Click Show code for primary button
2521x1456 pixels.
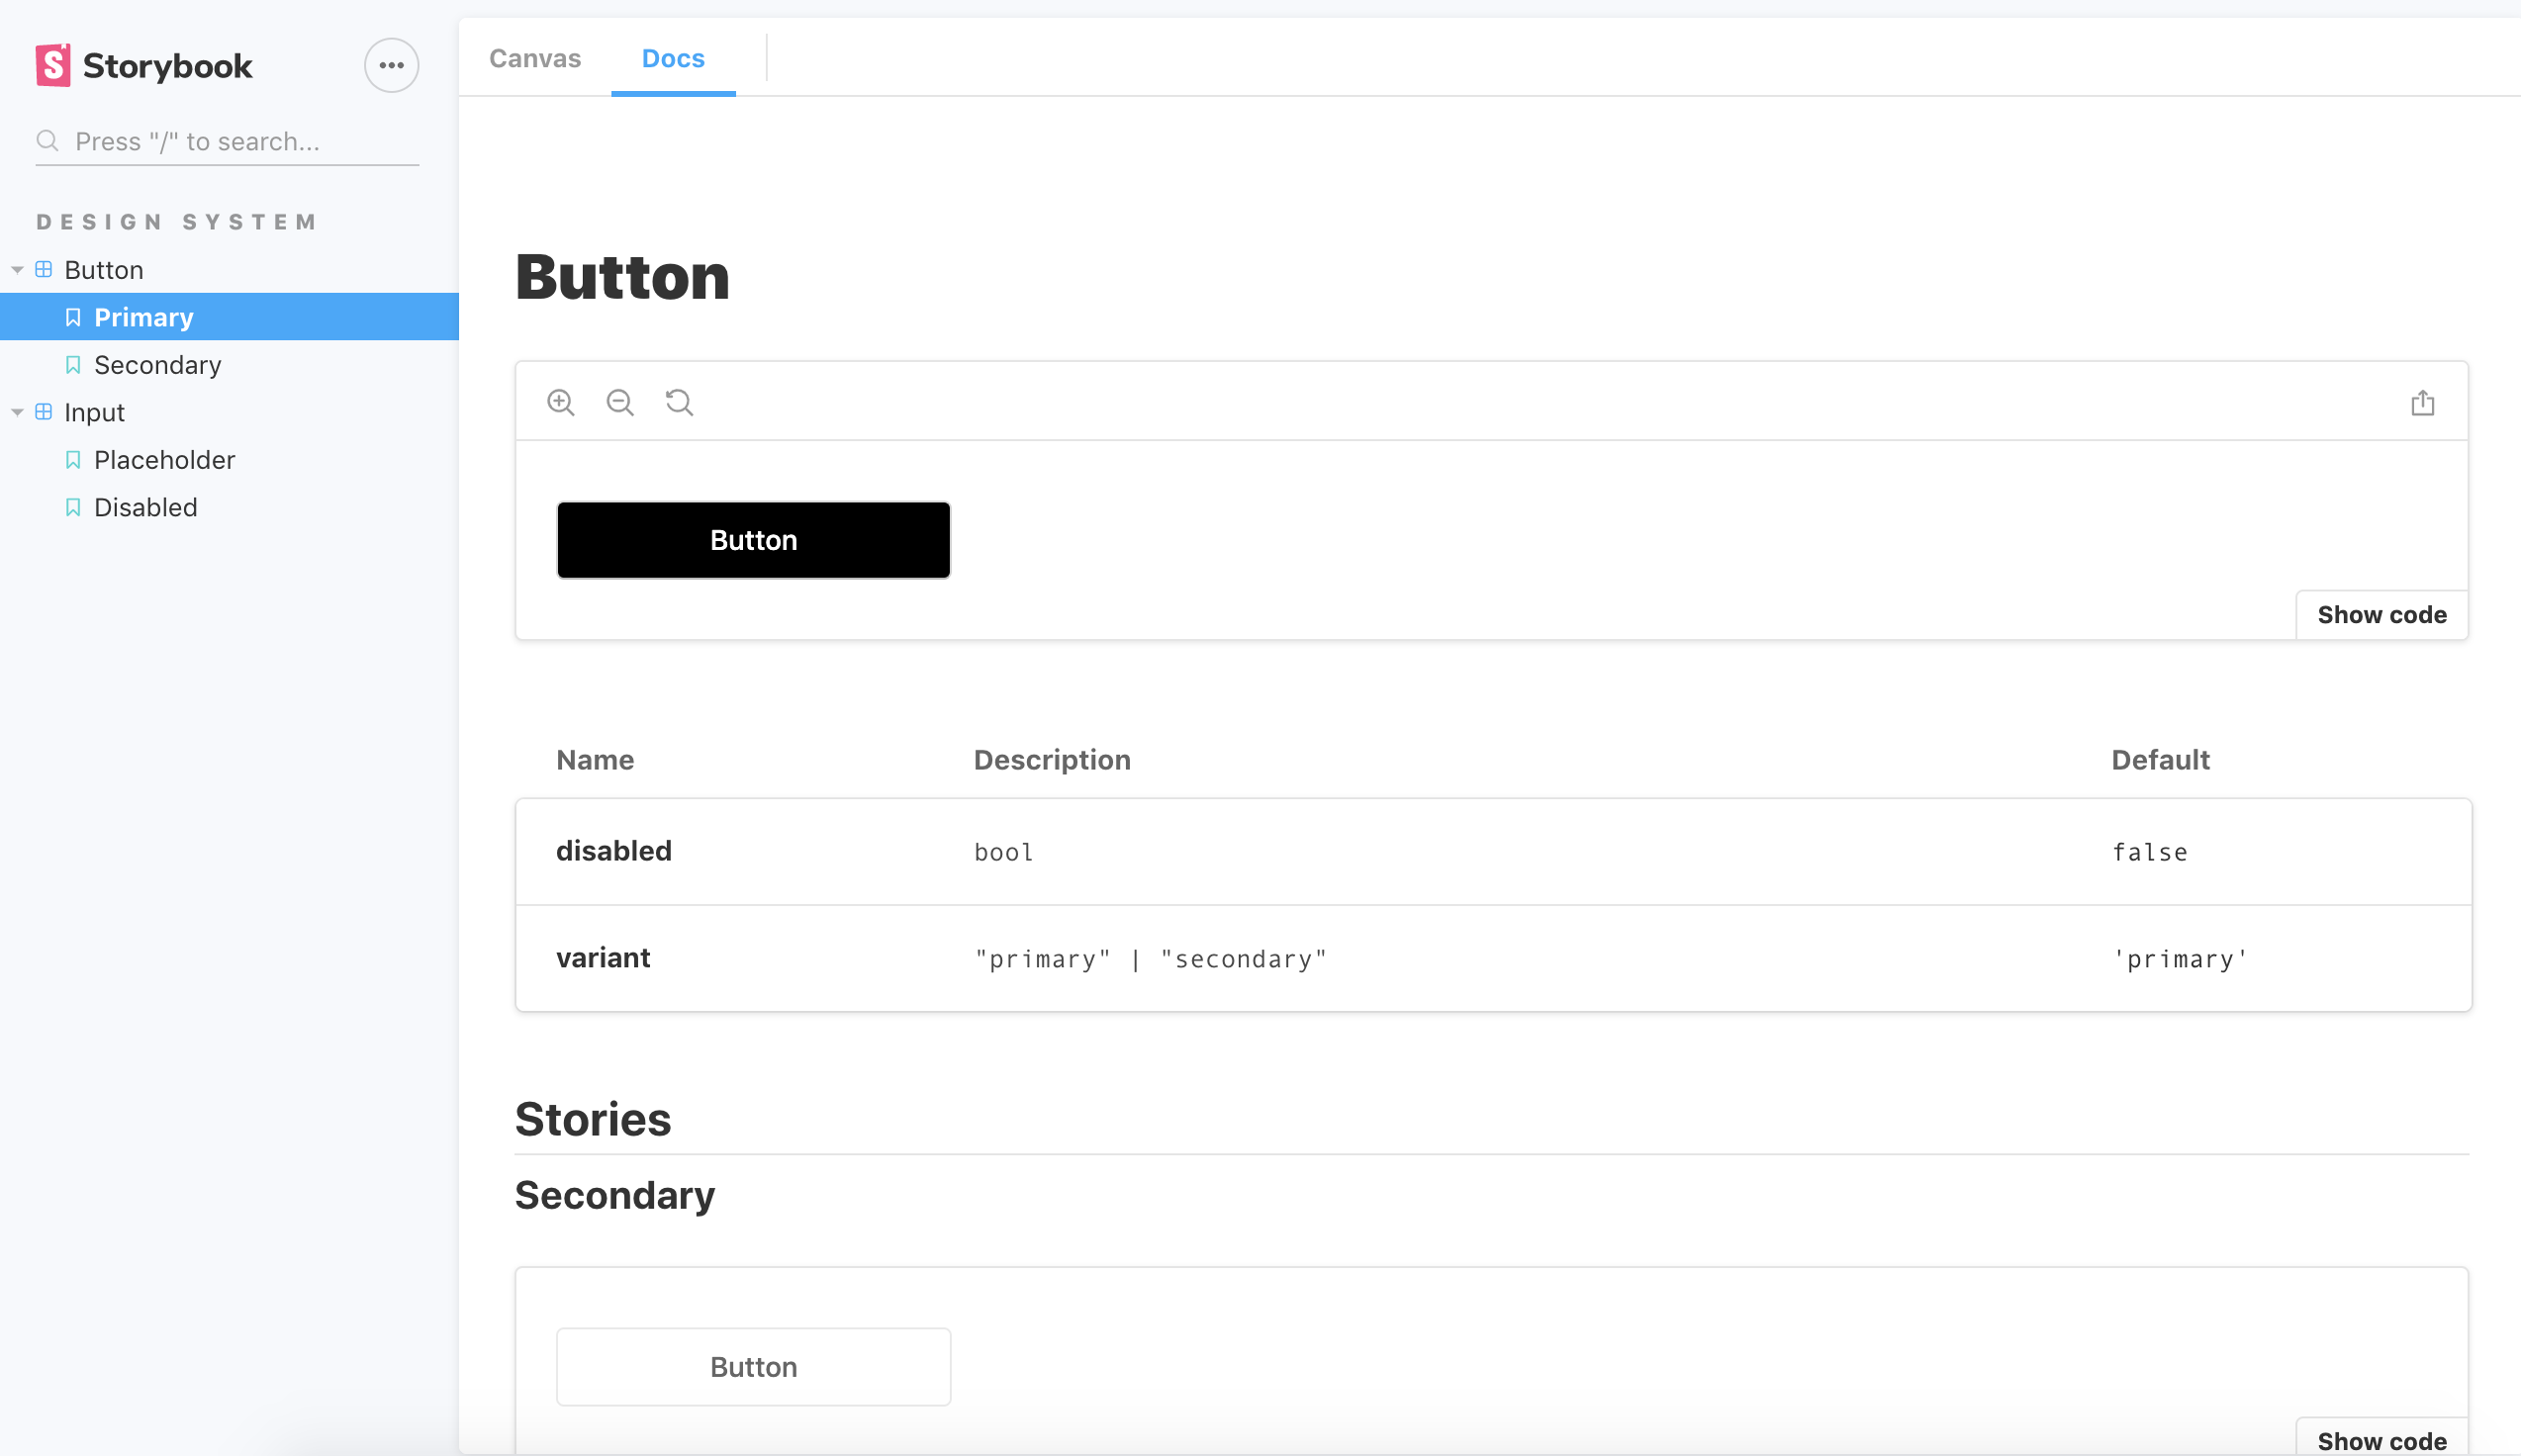click(x=2382, y=613)
